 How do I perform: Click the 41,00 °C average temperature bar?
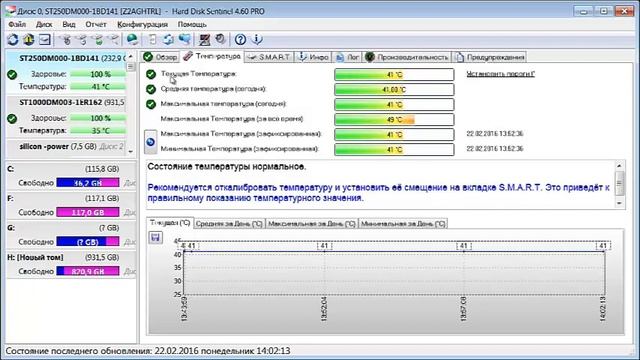394,89
